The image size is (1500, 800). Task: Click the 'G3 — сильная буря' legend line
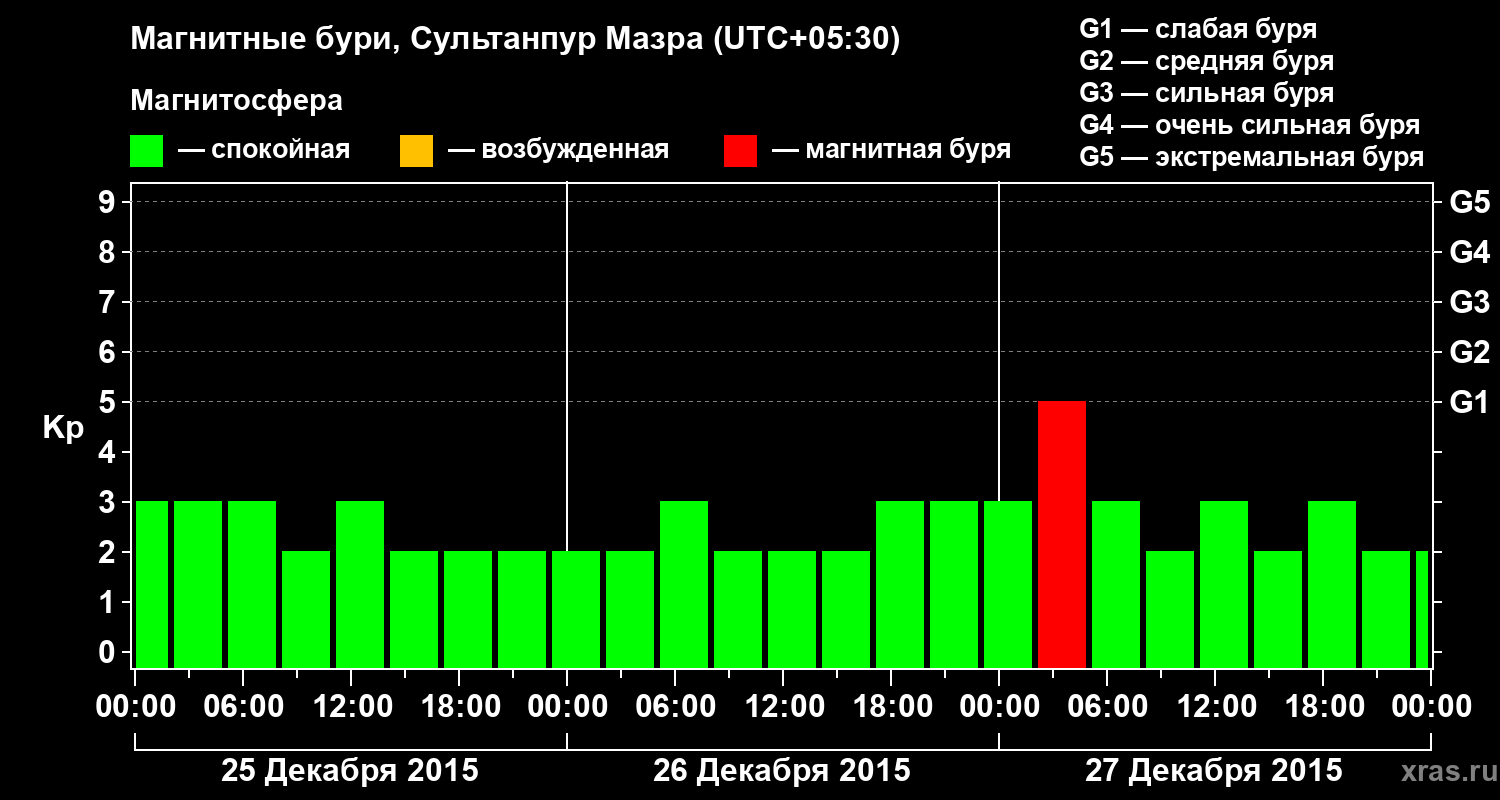(x=1207, y=93)
